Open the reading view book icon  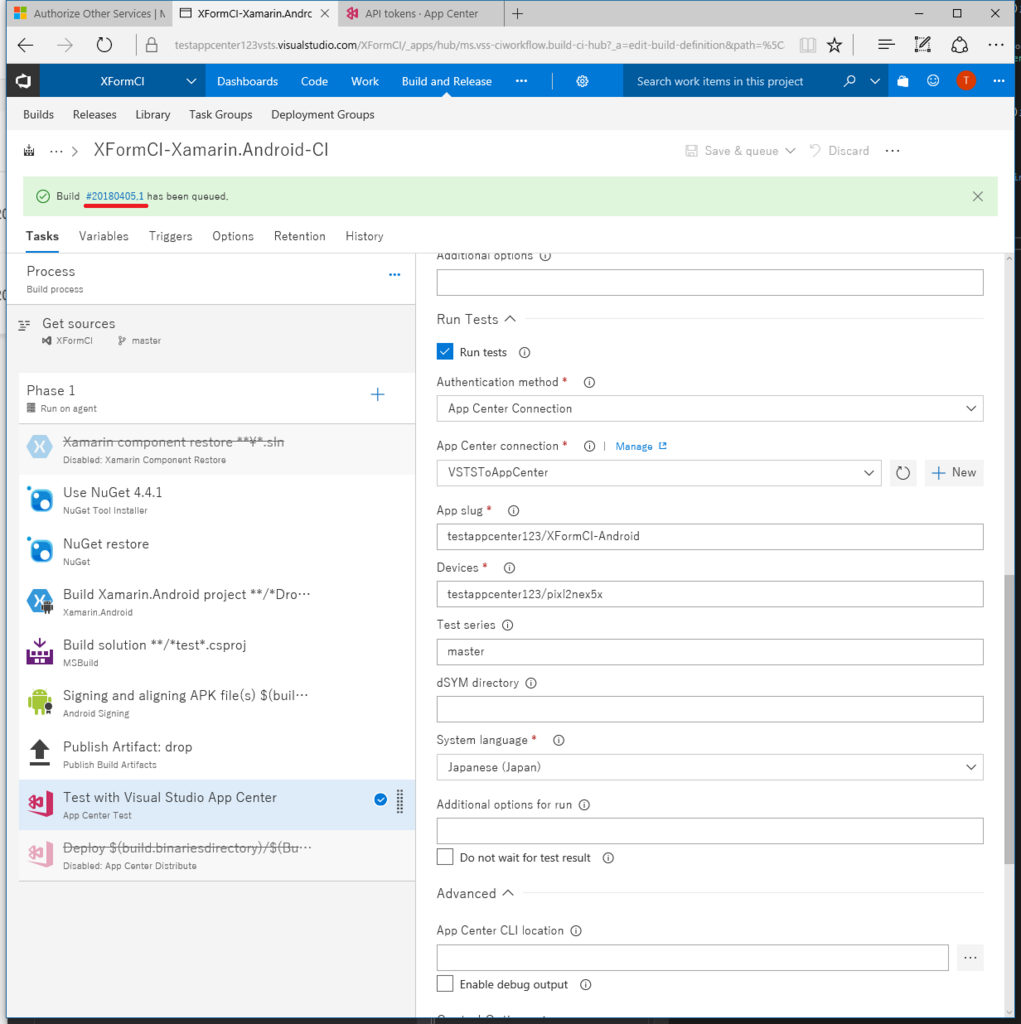(808, 45)
